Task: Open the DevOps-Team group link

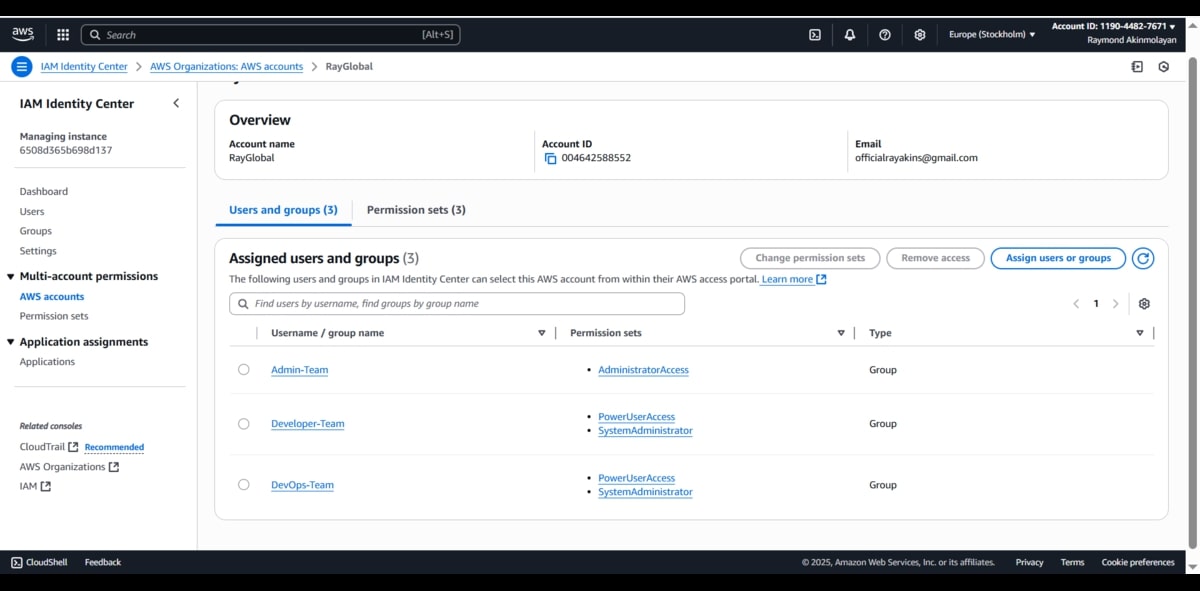Action: click(x=302, y=485)
